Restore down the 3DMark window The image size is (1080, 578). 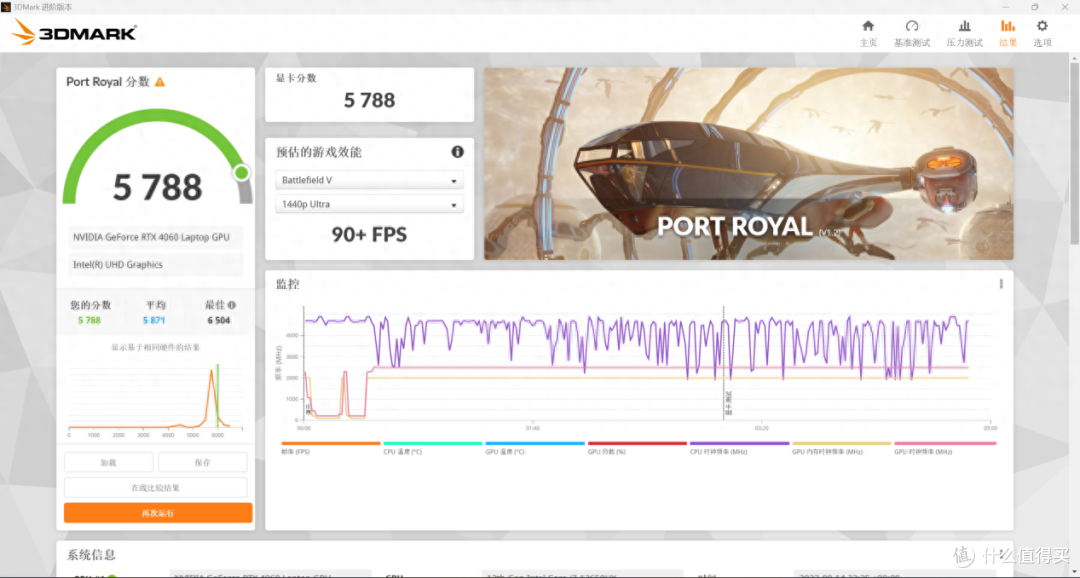coord(1035,6)
